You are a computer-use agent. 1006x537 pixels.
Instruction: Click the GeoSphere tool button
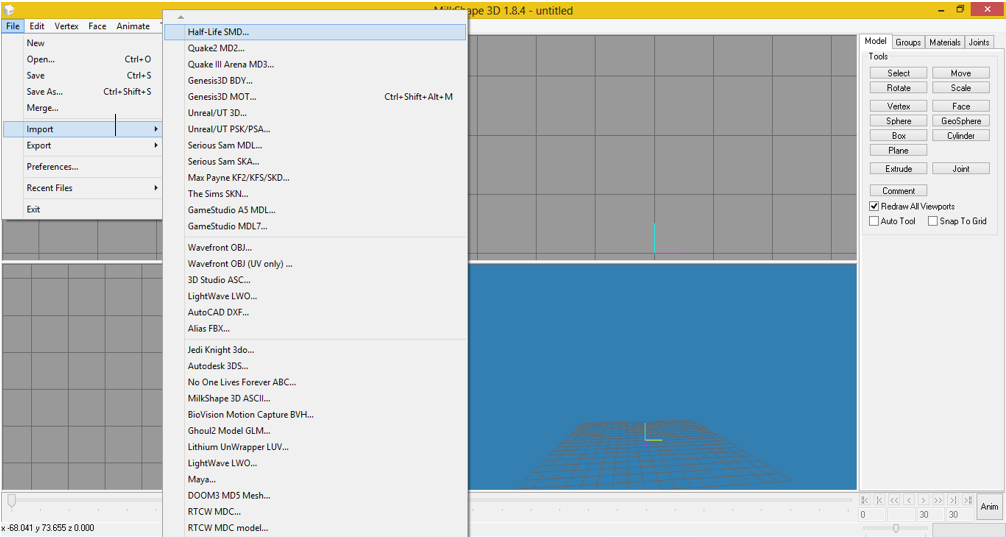click(960, 121)
